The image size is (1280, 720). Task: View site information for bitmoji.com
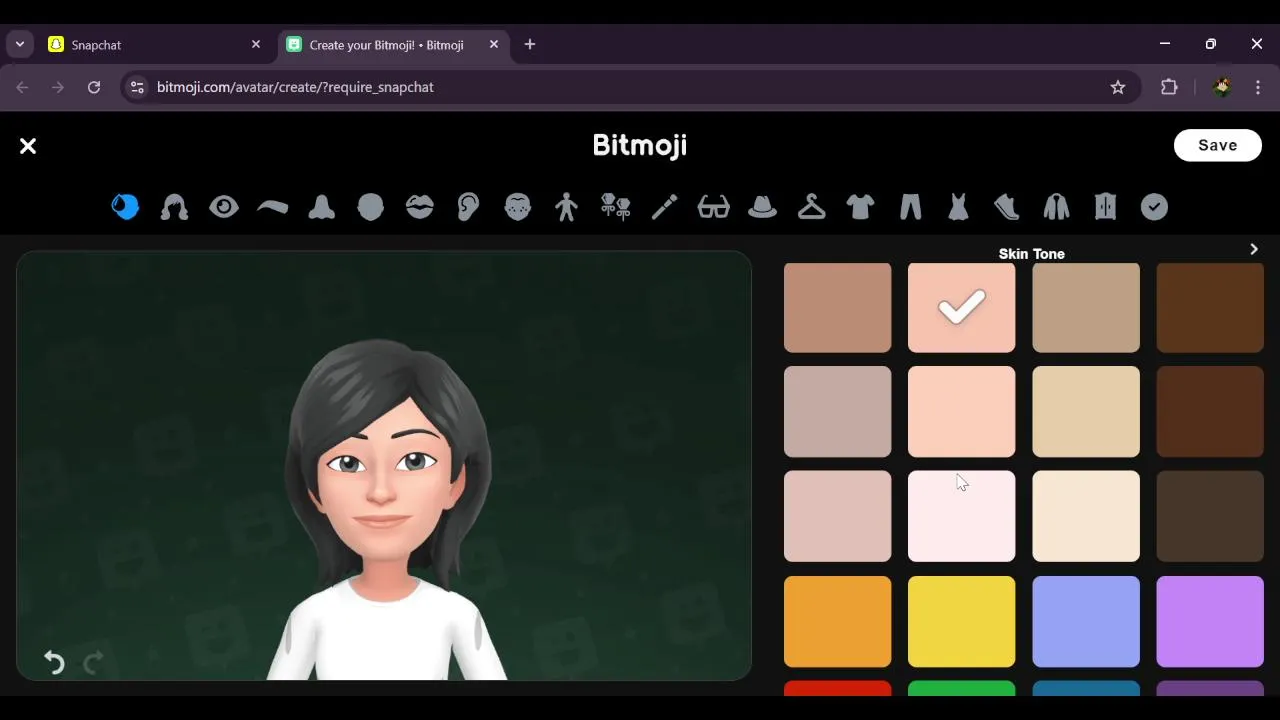[x=137, y=88]
